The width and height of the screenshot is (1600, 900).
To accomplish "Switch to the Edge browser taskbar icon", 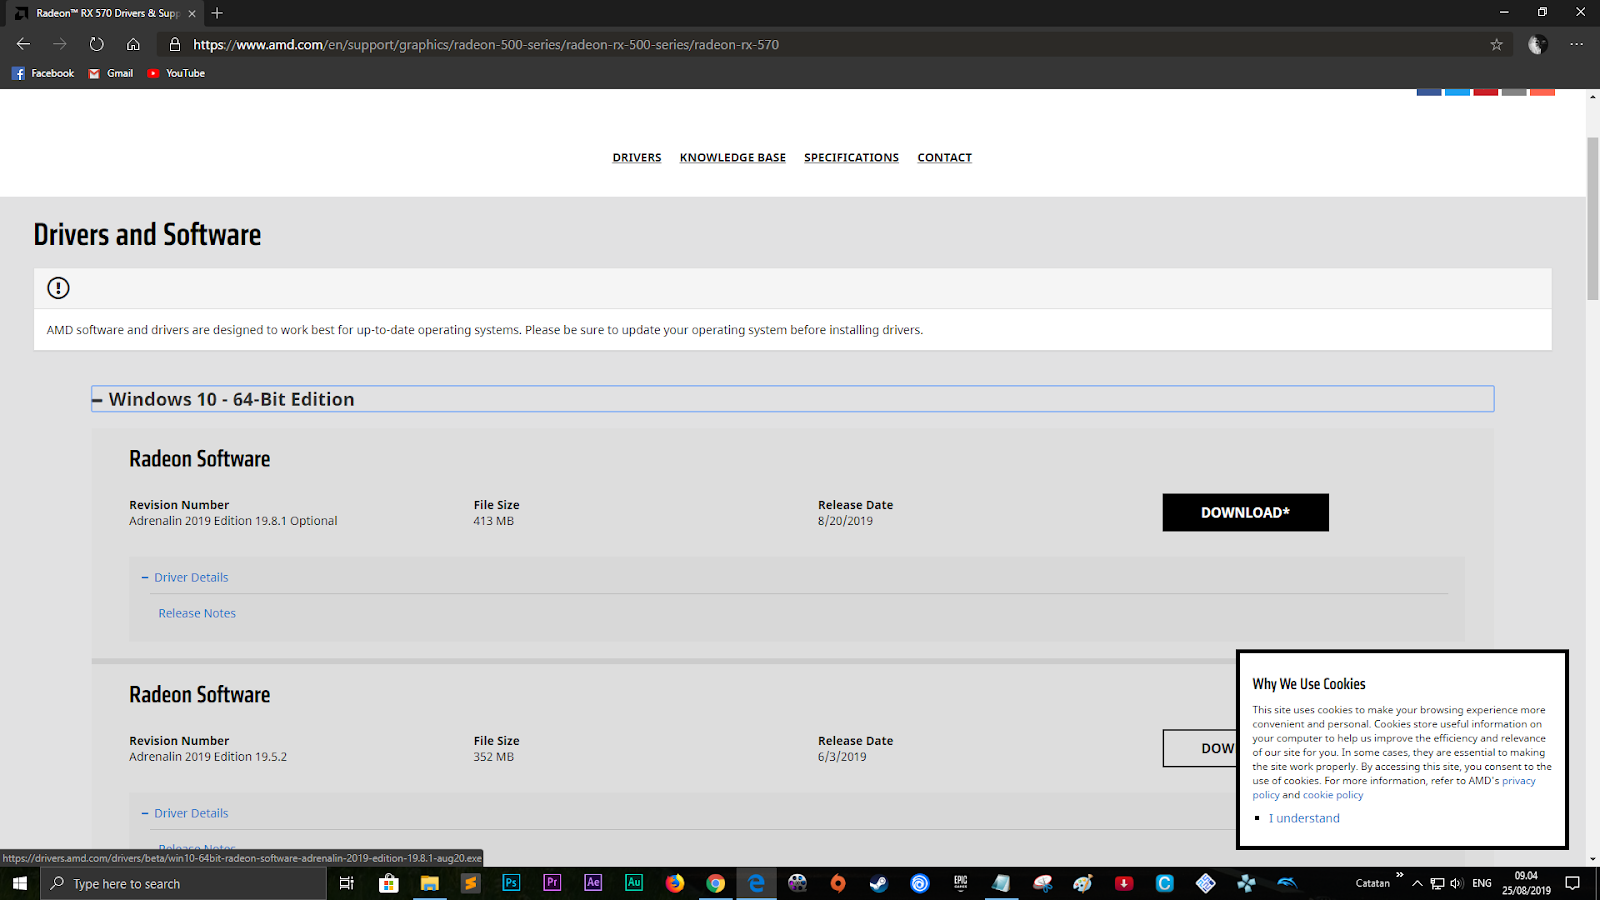I will tap(757, 883).
